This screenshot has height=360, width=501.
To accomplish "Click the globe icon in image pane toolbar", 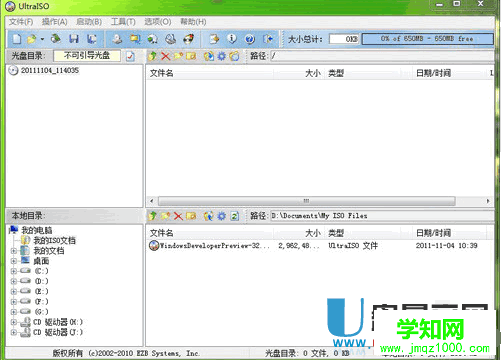I will (x=209, y=56).
